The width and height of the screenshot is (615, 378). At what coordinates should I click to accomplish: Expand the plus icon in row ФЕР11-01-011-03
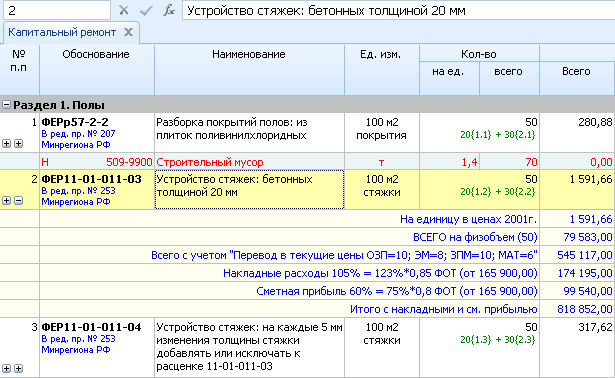point(6,201)
